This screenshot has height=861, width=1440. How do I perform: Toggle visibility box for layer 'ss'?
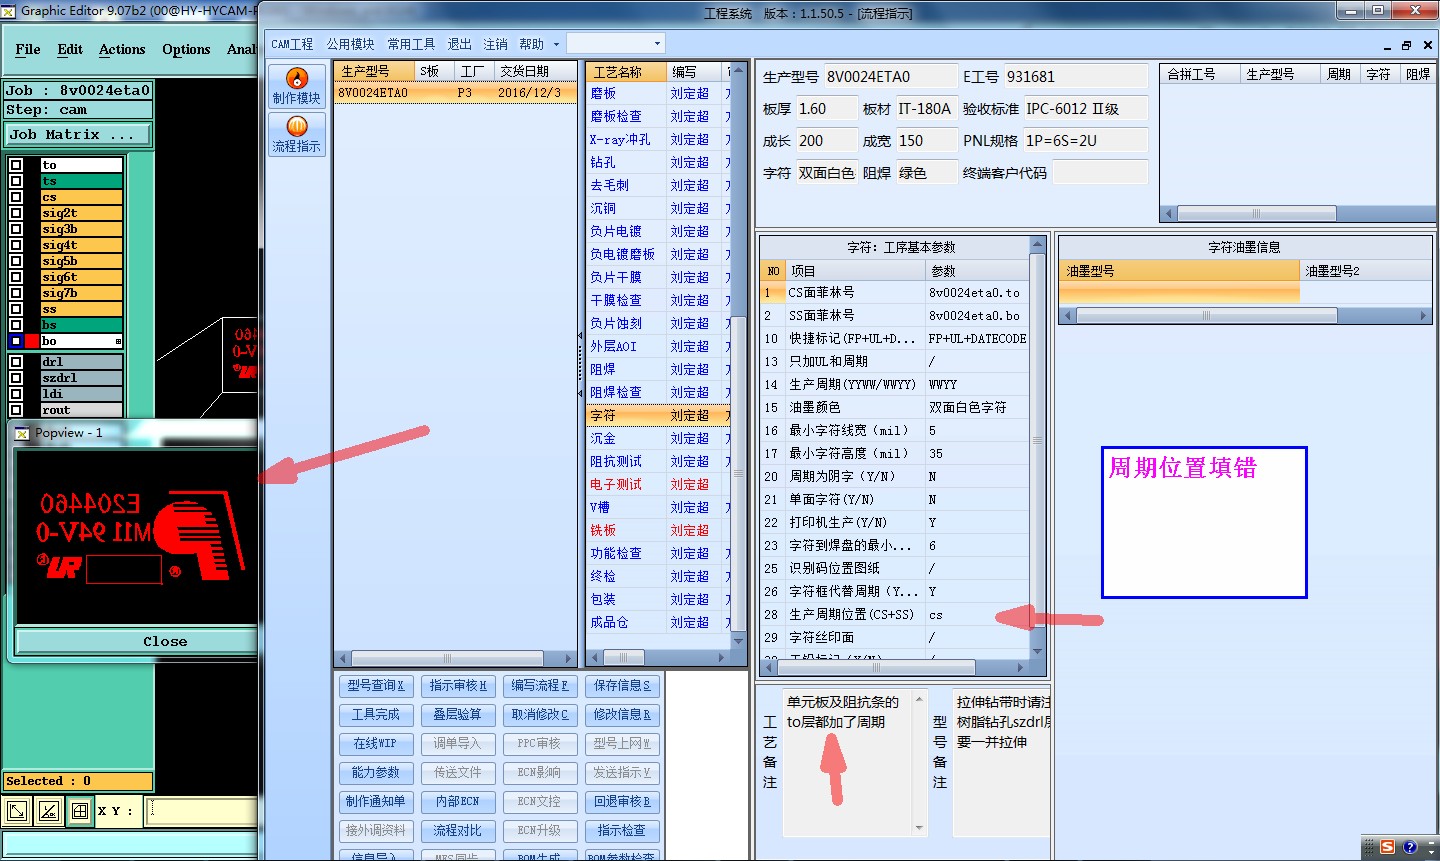tap(16, 309)
